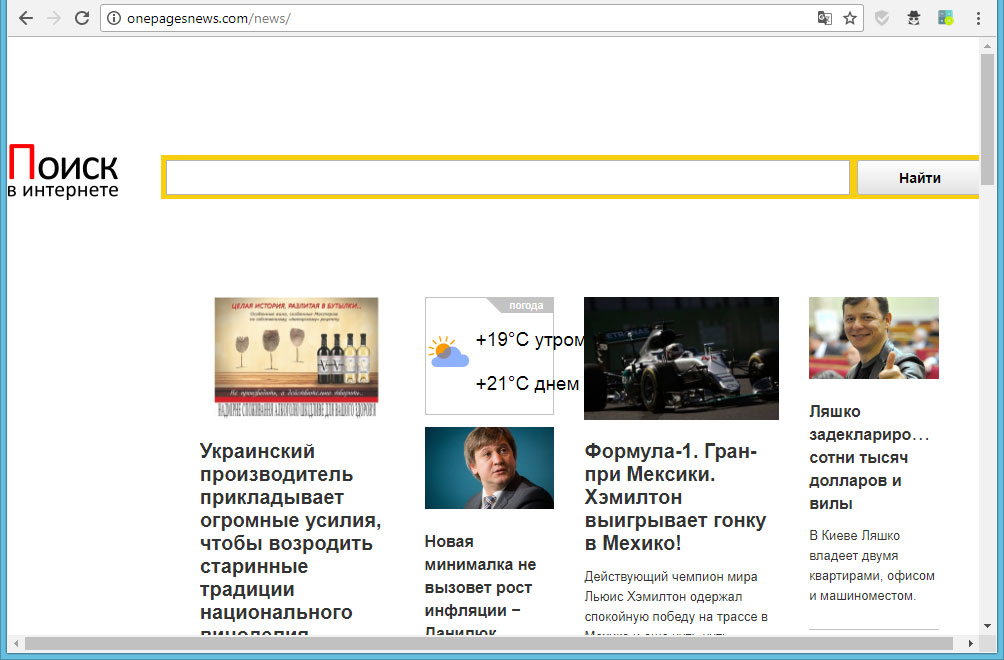Open the wine bottles advertisement image
Image resolution: width=1004 pixels, height=660 pixels.
pos(296,356)
